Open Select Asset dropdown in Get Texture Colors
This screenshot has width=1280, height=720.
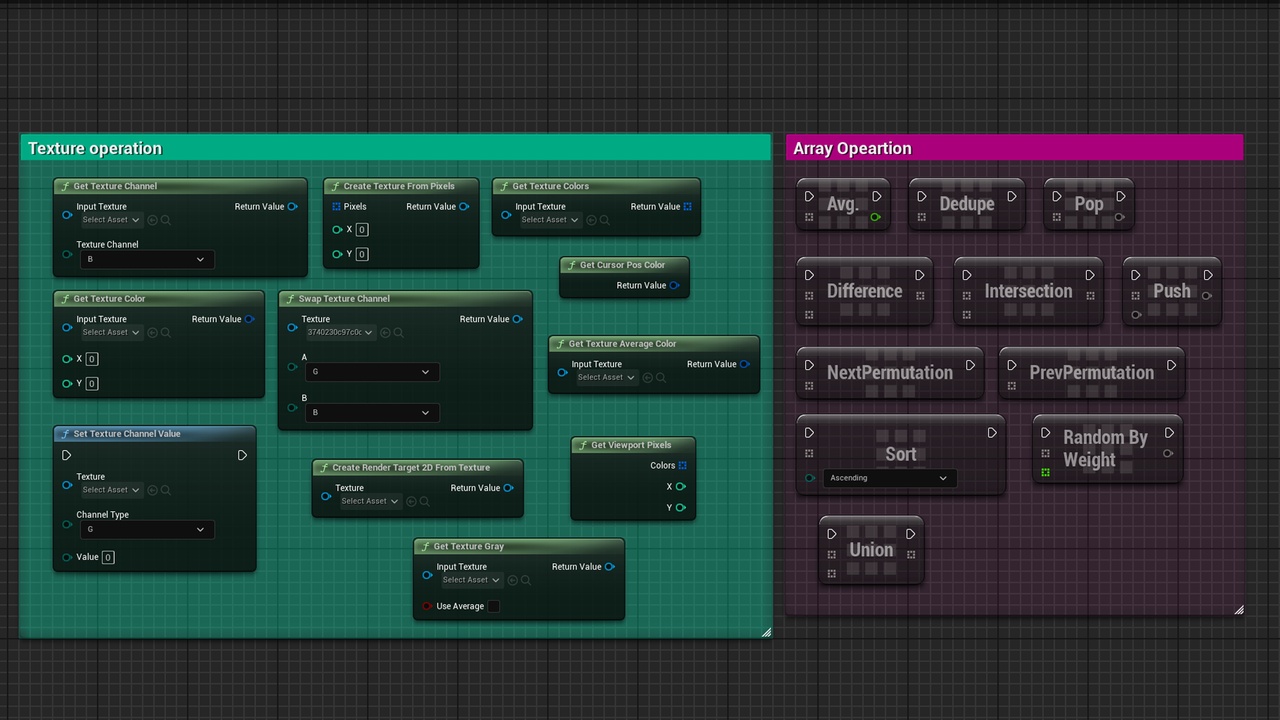(x=549, y=220)
